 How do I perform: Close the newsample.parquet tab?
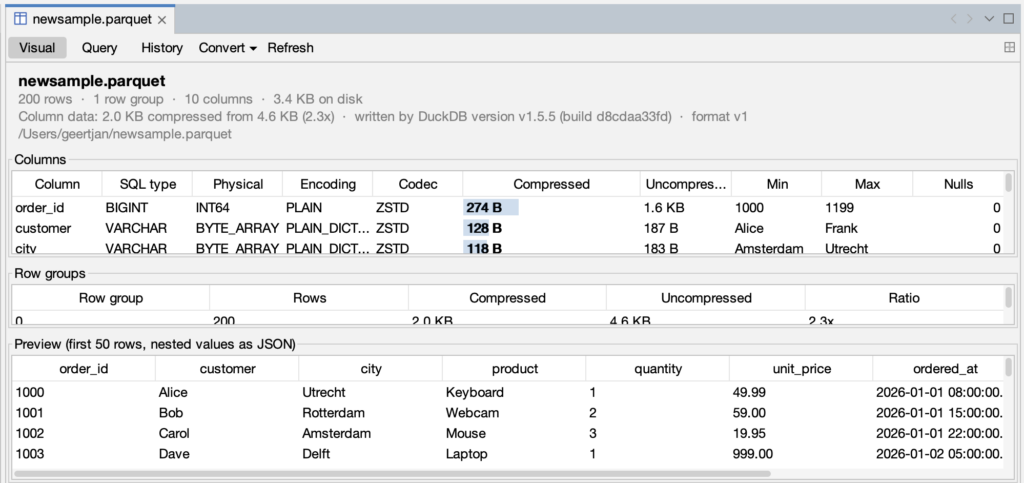(162, 20)
